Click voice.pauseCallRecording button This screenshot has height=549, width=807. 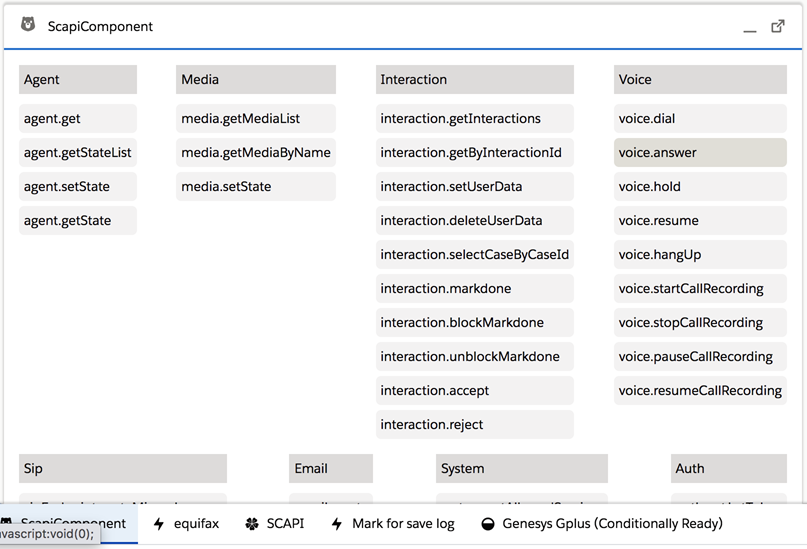(699, 357)
